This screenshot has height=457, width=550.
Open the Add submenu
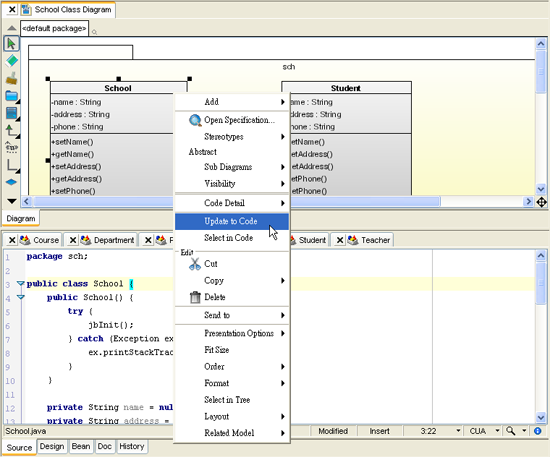tap(232, 102)
